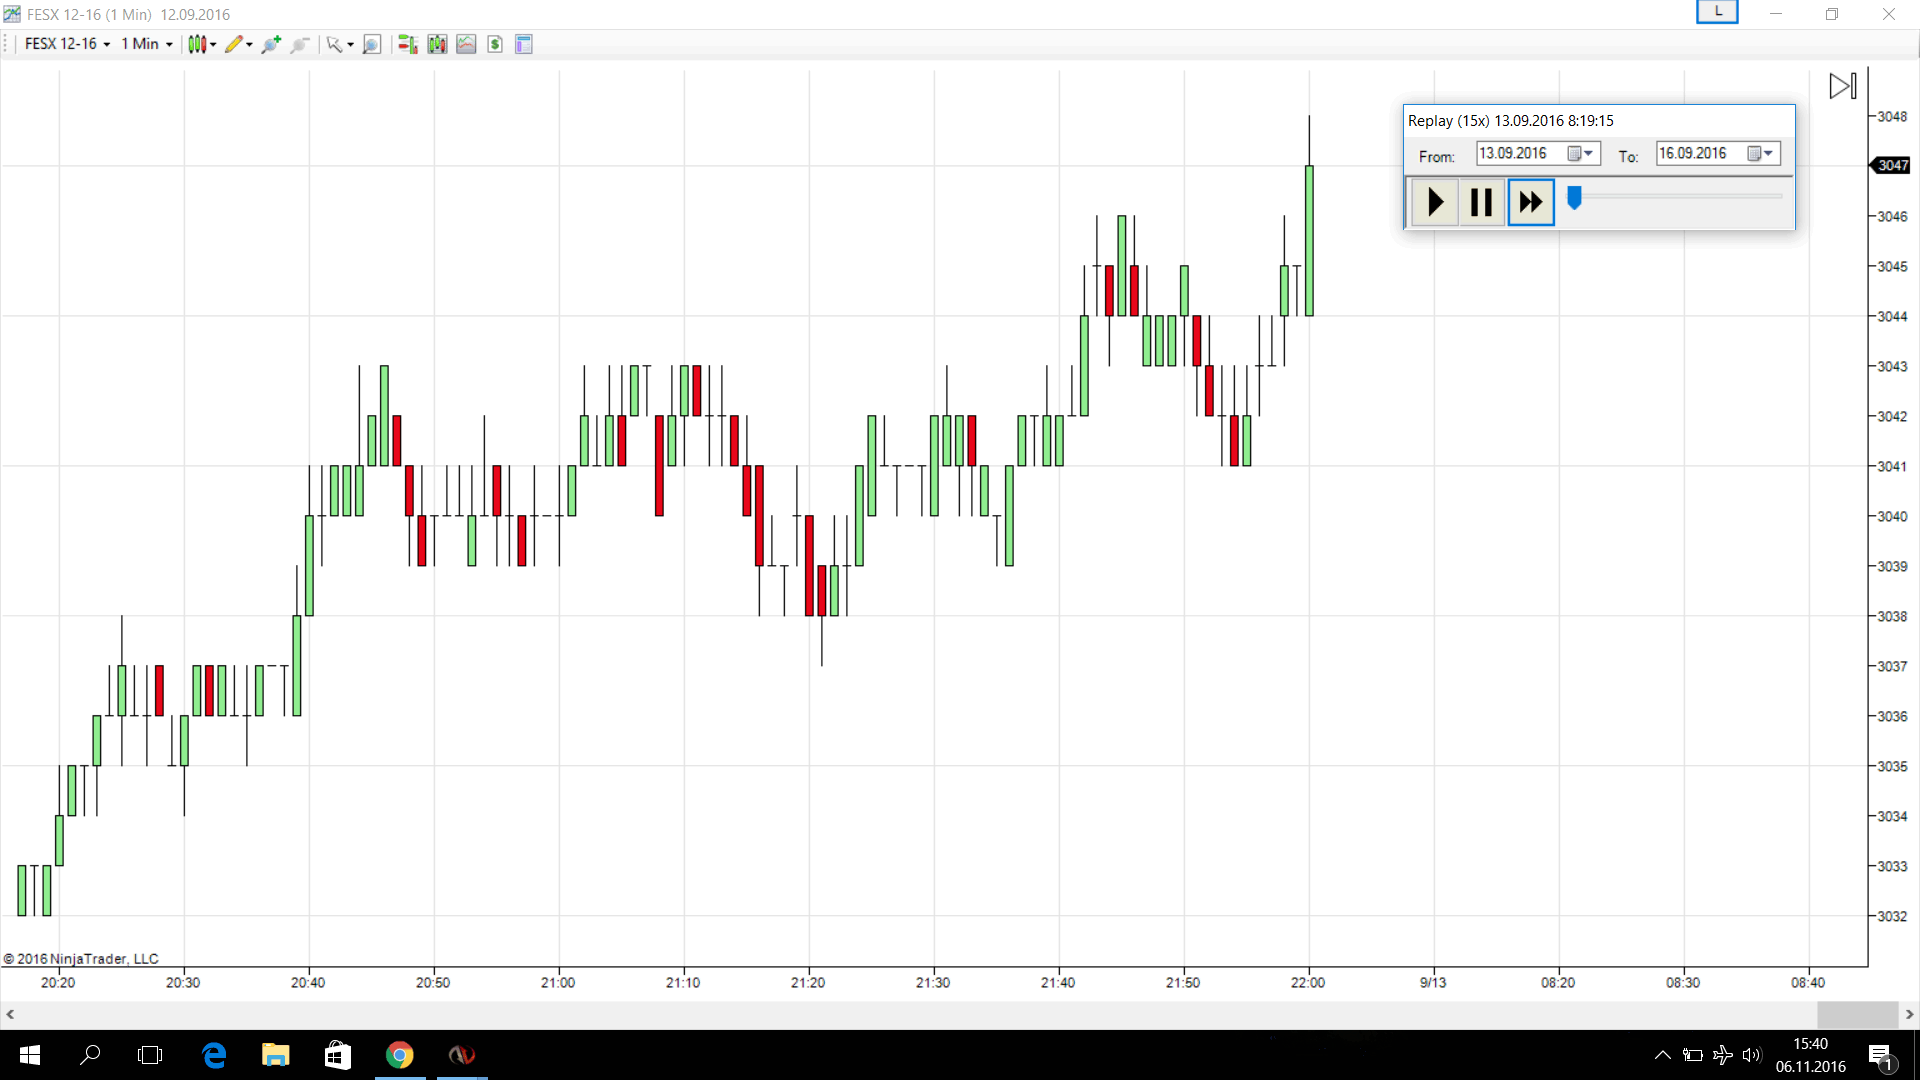Select the pencil drawing tools icon
Image resolution: width=1920 pixels, height=1080 pixels.
234,44
